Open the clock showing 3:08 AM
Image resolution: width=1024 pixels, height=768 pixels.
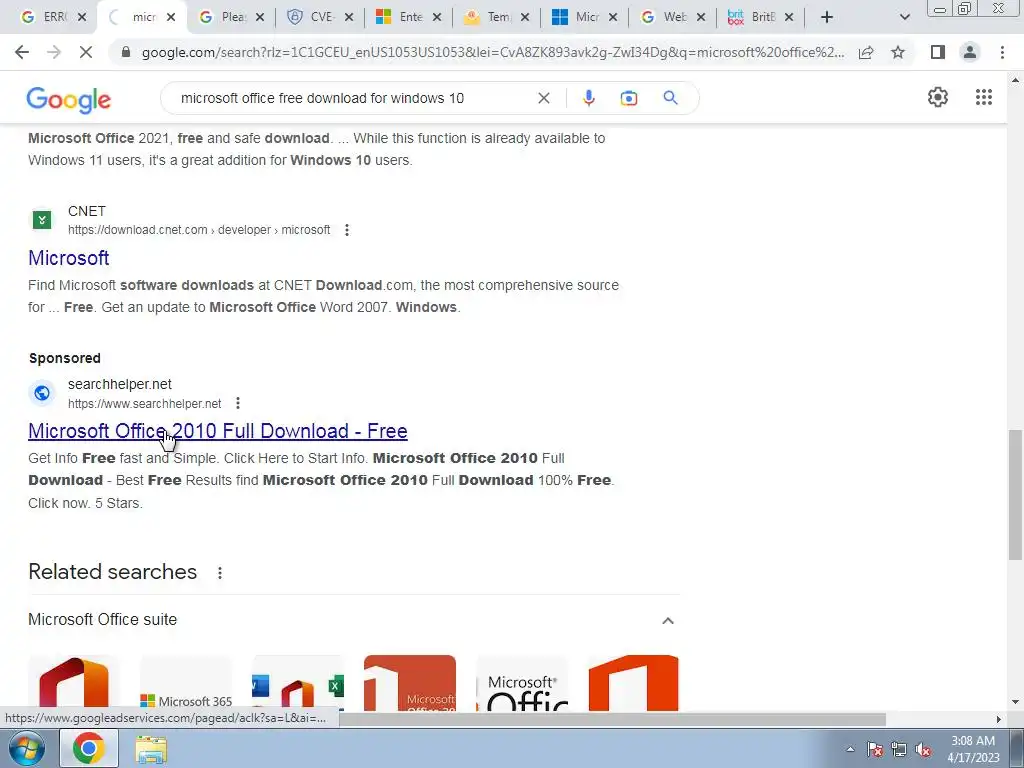coord(973,749)
